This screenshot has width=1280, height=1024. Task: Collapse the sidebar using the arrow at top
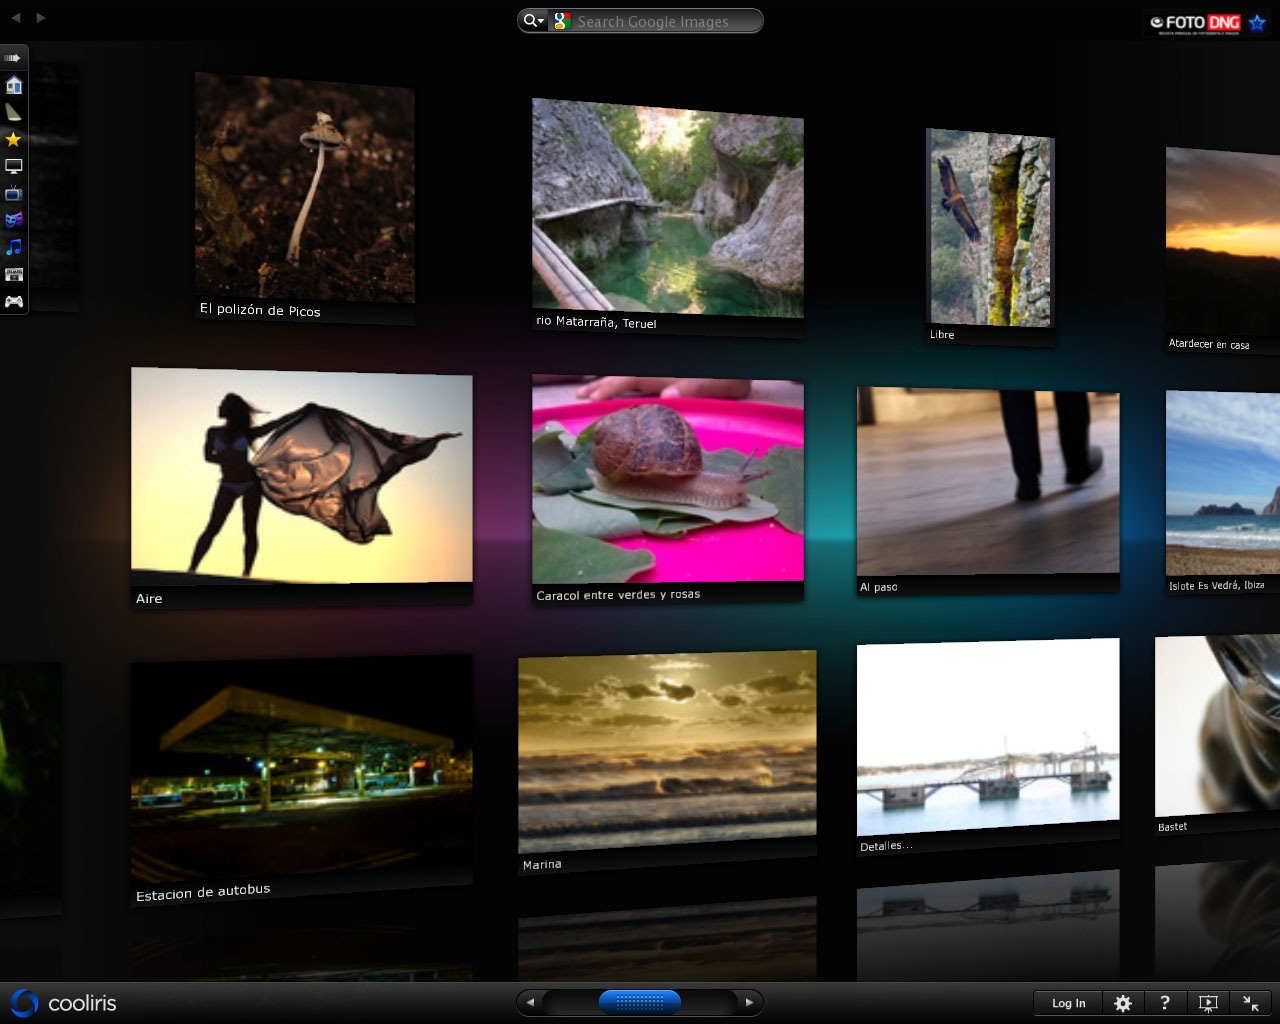point(13,58)
